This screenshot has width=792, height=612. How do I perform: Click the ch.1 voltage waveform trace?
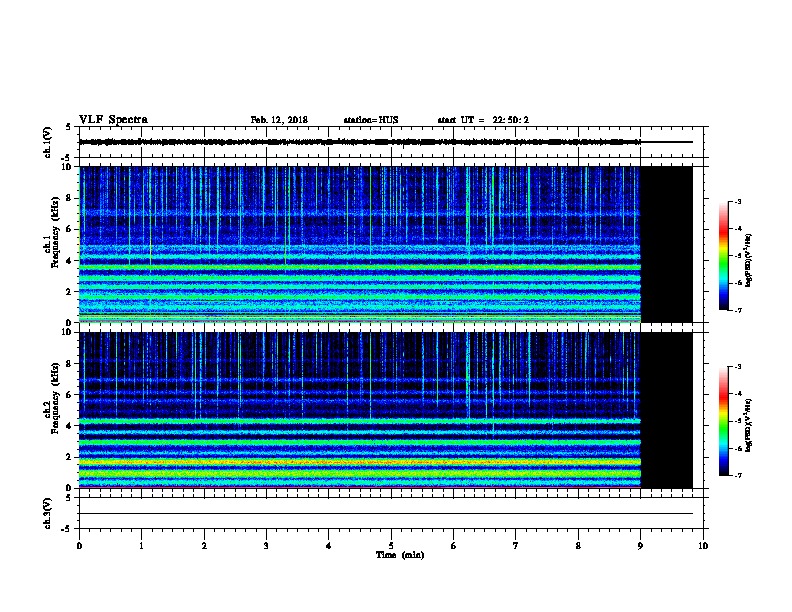click(360, 142)
